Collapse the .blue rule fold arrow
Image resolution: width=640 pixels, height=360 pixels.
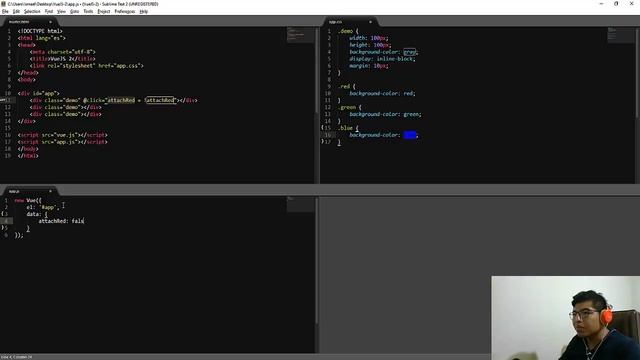coord(322,128)
